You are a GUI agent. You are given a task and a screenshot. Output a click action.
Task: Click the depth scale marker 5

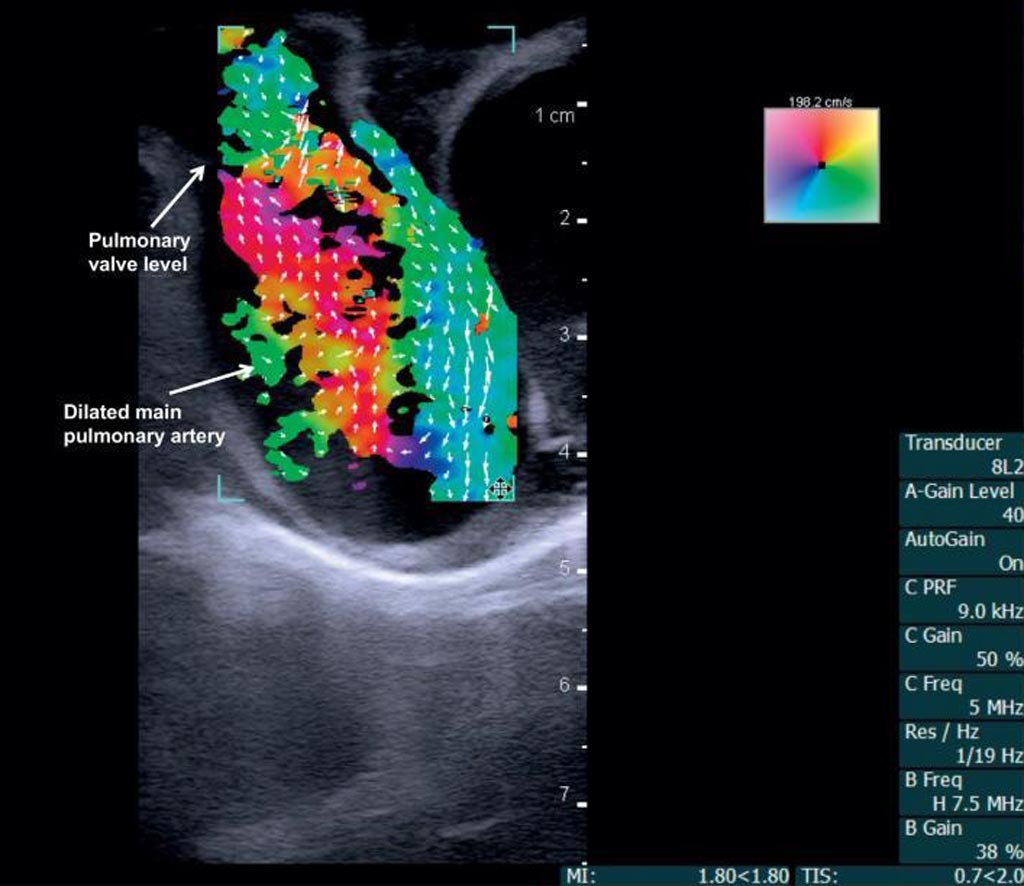click(x=565, y=568)
